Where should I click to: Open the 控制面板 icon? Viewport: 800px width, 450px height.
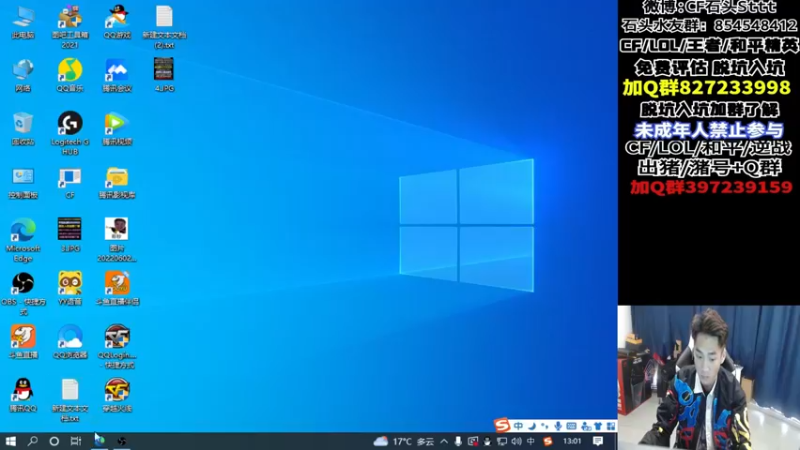[x=23, y=183]
